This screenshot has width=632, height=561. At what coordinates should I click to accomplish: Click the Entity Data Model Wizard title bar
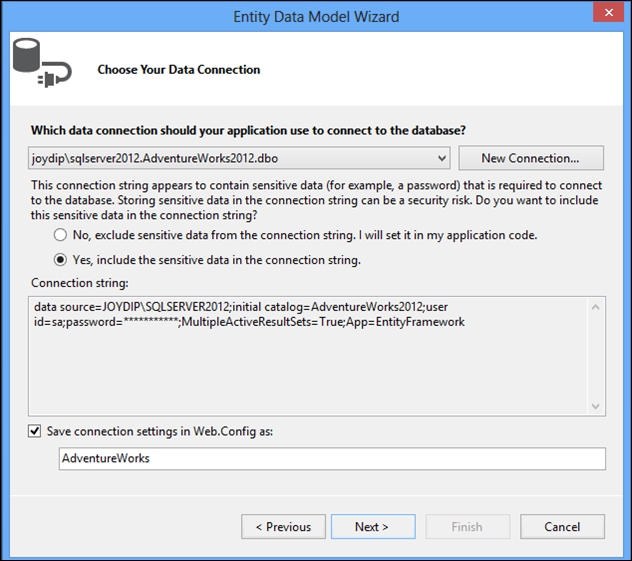pyautogui.click(x=316, y=17)
